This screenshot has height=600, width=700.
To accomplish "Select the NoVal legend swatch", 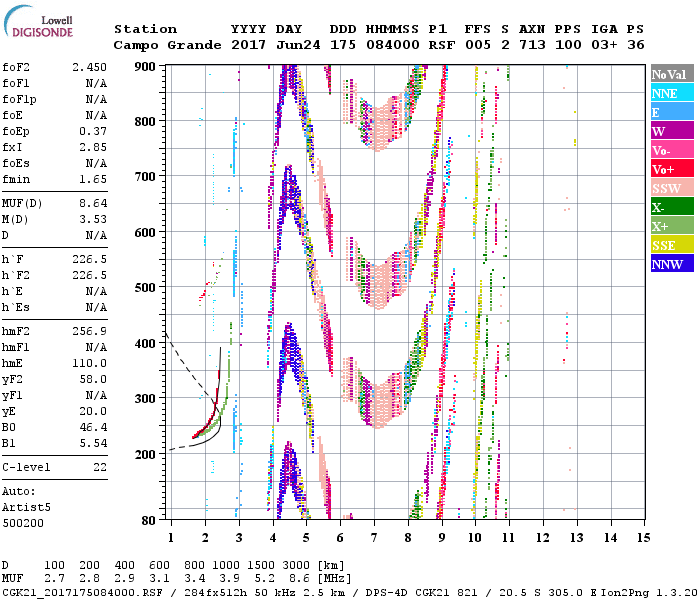I will [x=672, y=74].
